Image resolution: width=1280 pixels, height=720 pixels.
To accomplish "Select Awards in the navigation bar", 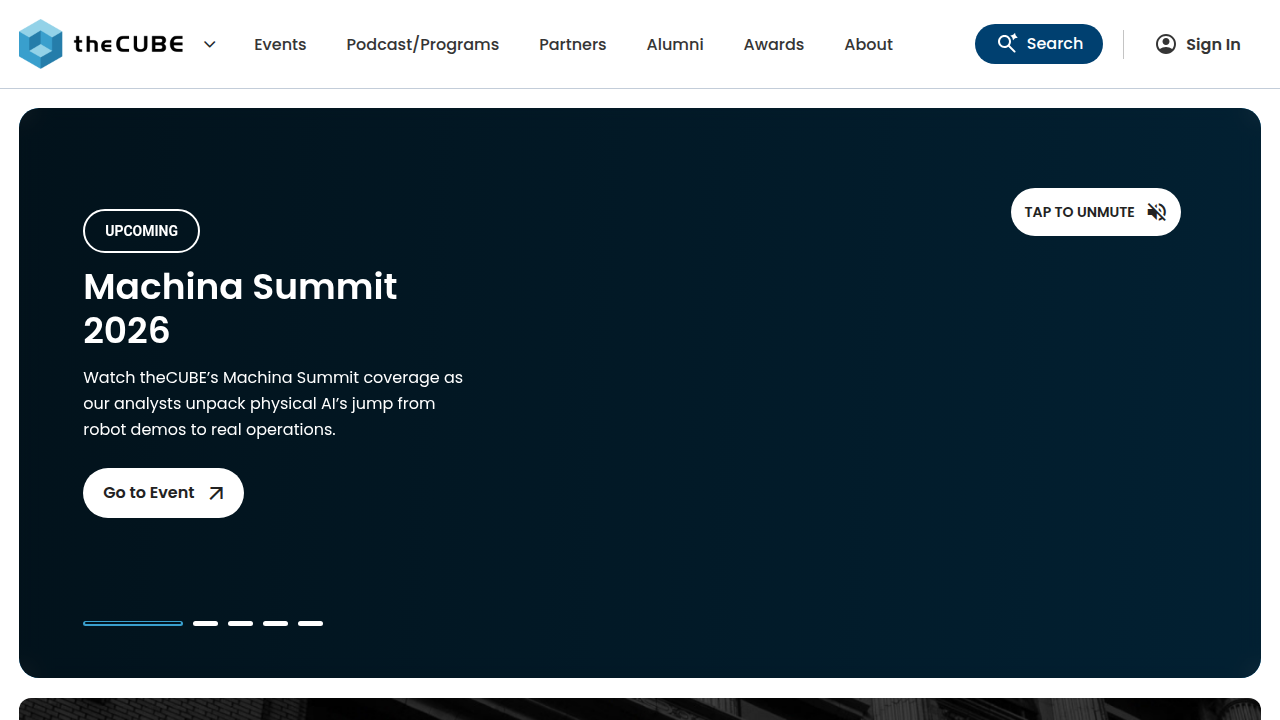I will (x=774, y=44).
